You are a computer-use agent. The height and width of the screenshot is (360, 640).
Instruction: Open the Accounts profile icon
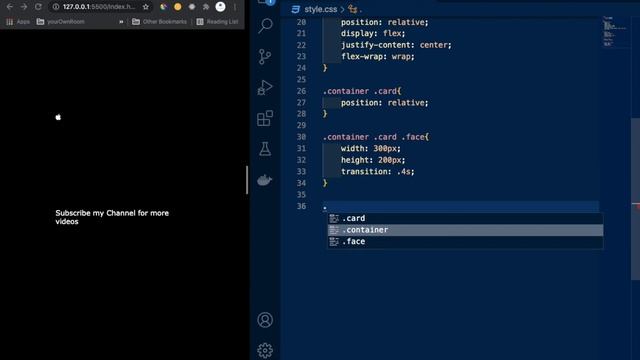click(265, 320)
